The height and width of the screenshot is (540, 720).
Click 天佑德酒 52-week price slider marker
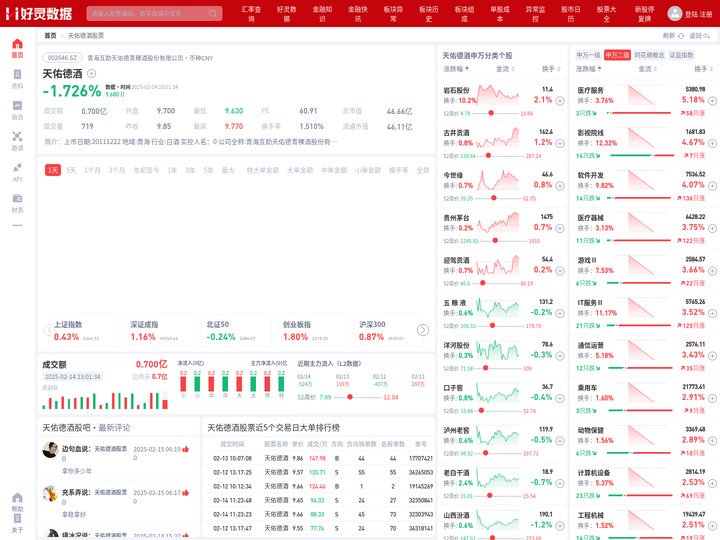[x=350, y=397]
